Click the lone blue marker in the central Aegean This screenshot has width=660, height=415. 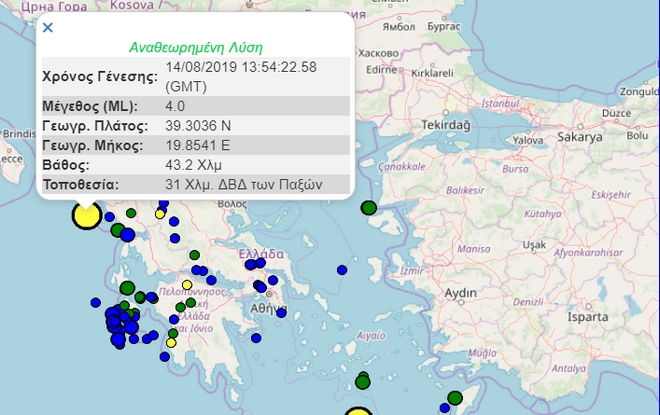click(342, 269)
